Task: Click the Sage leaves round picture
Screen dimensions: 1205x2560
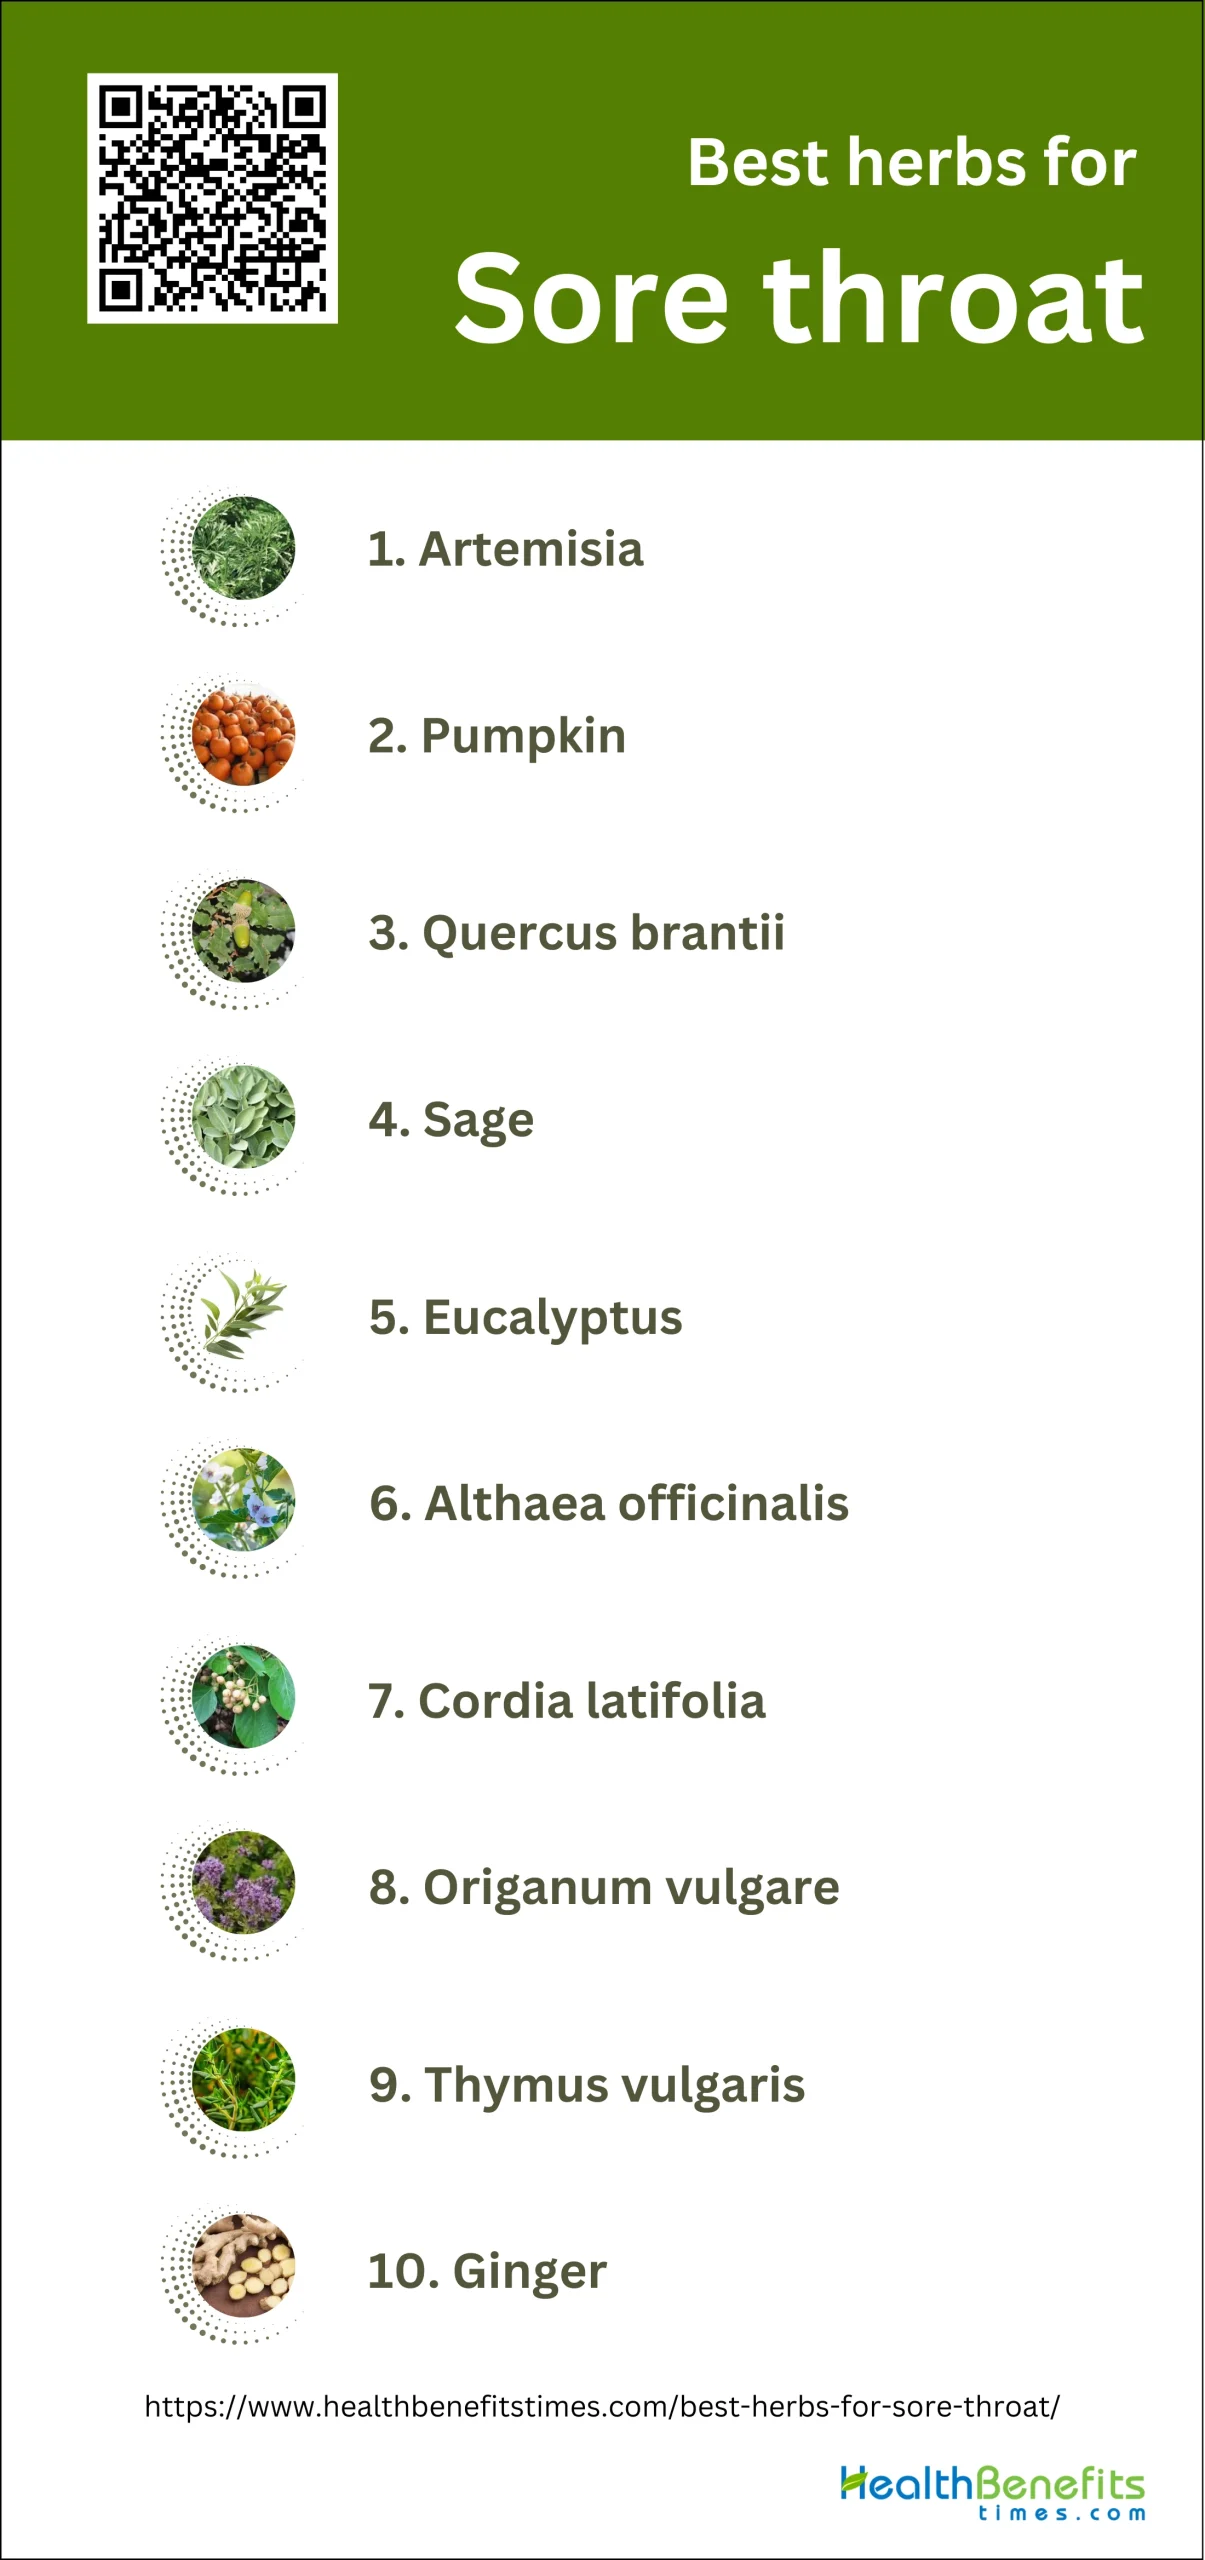Action: pyautogui.click(x=243, y=1117)
